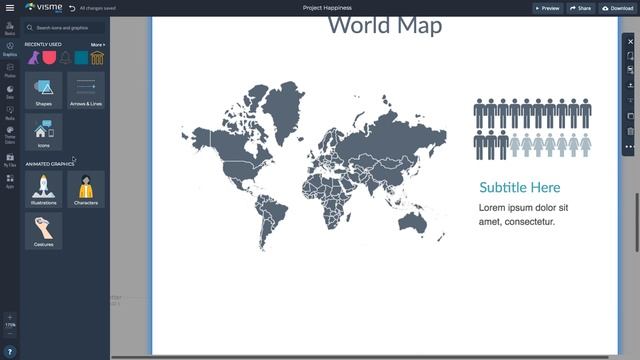Click the upload arrow icon in right panel

point(630,85)
